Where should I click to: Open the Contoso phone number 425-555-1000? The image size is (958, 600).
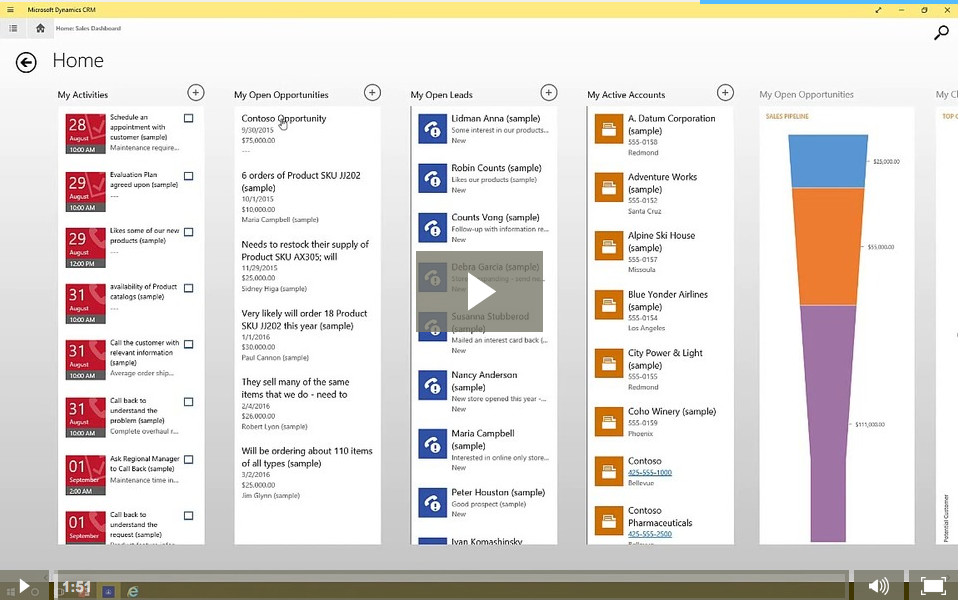649,472
